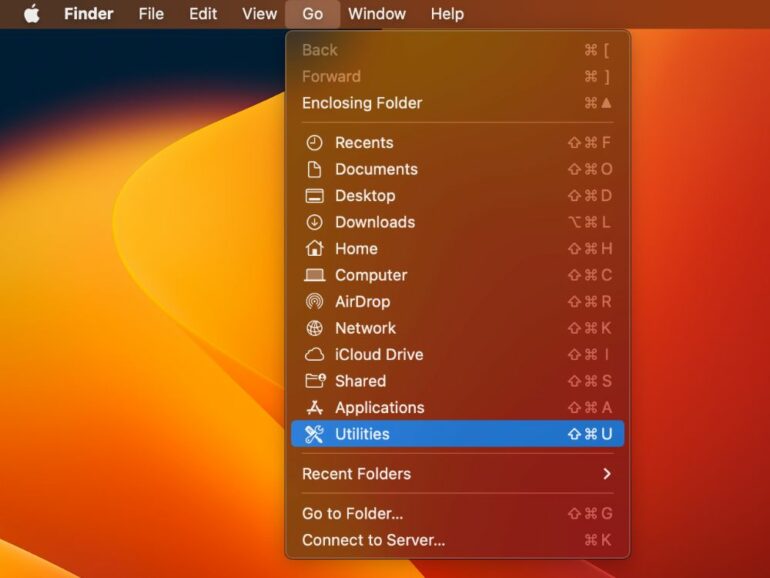
Task: Click the ⇧⌘U shortcut on Utilities row
Action: [x=590, y=434]
